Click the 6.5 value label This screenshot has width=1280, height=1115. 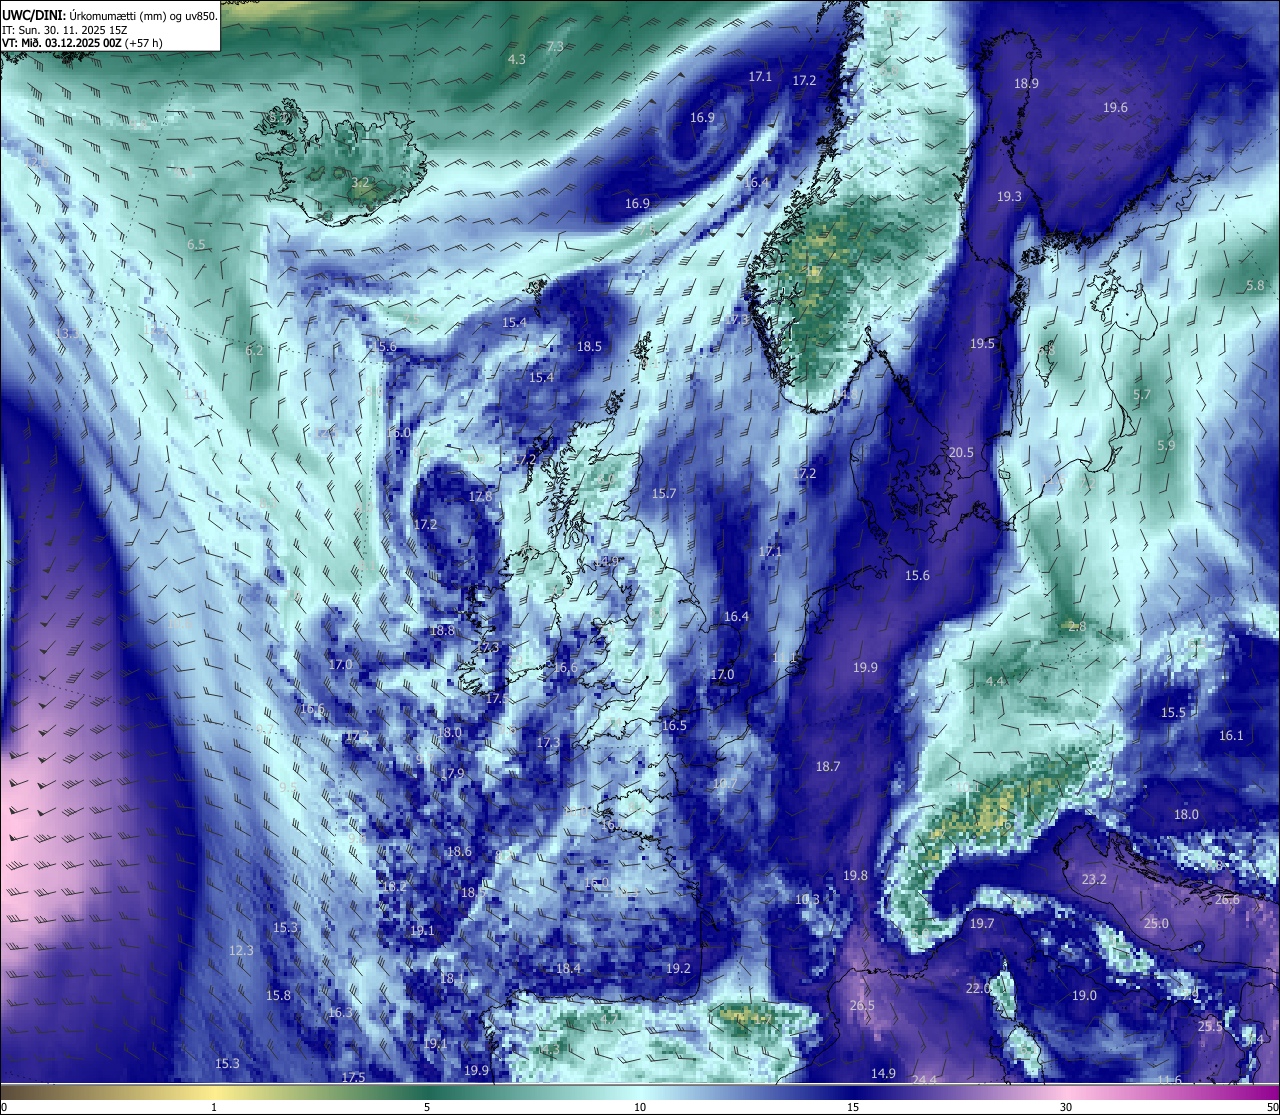click(196, 245)
